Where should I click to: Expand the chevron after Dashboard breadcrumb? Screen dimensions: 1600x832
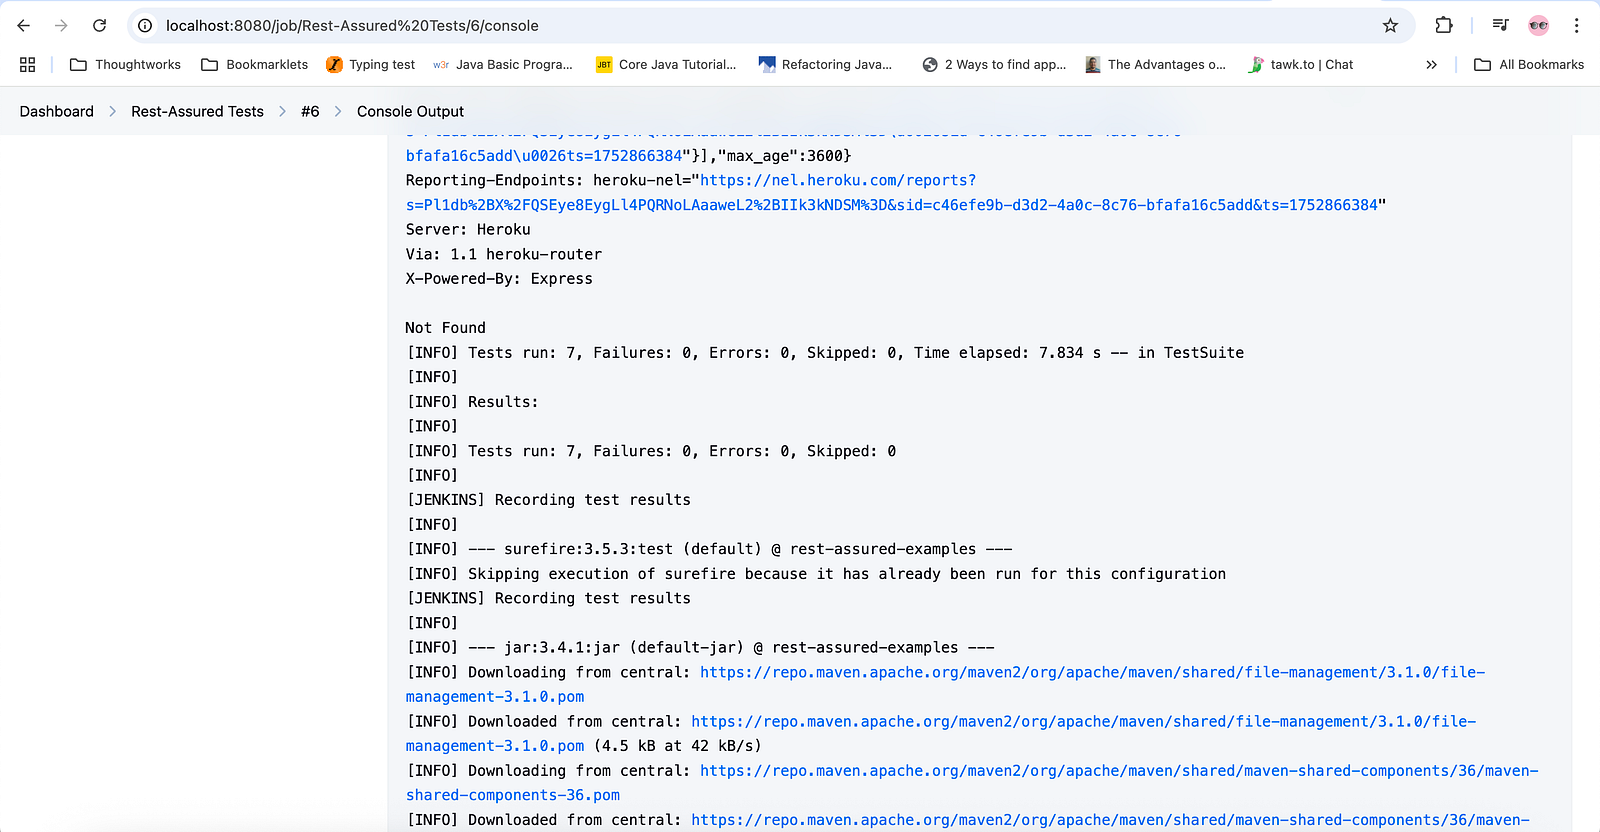pos(113,112)
